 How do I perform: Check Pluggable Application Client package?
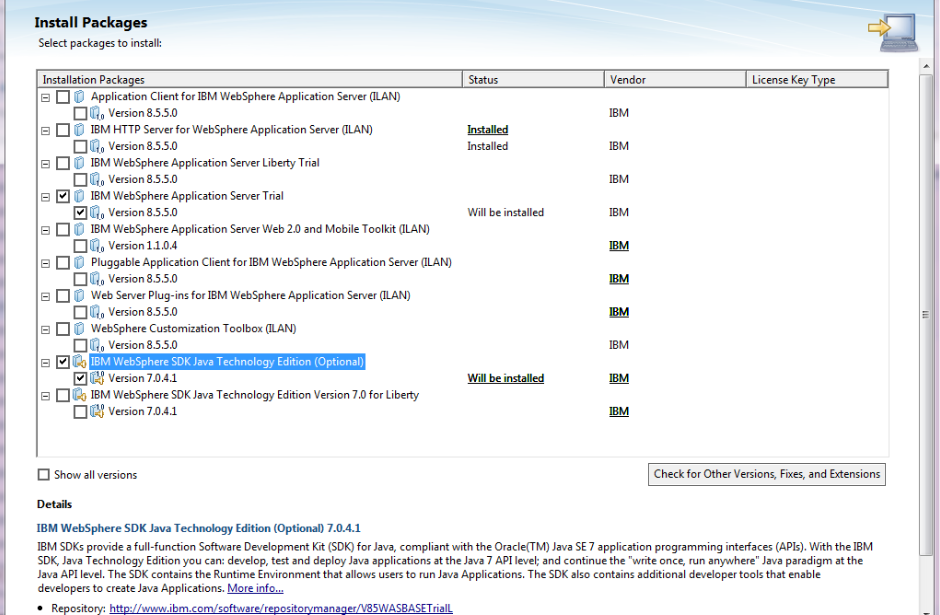coord(63,263)
